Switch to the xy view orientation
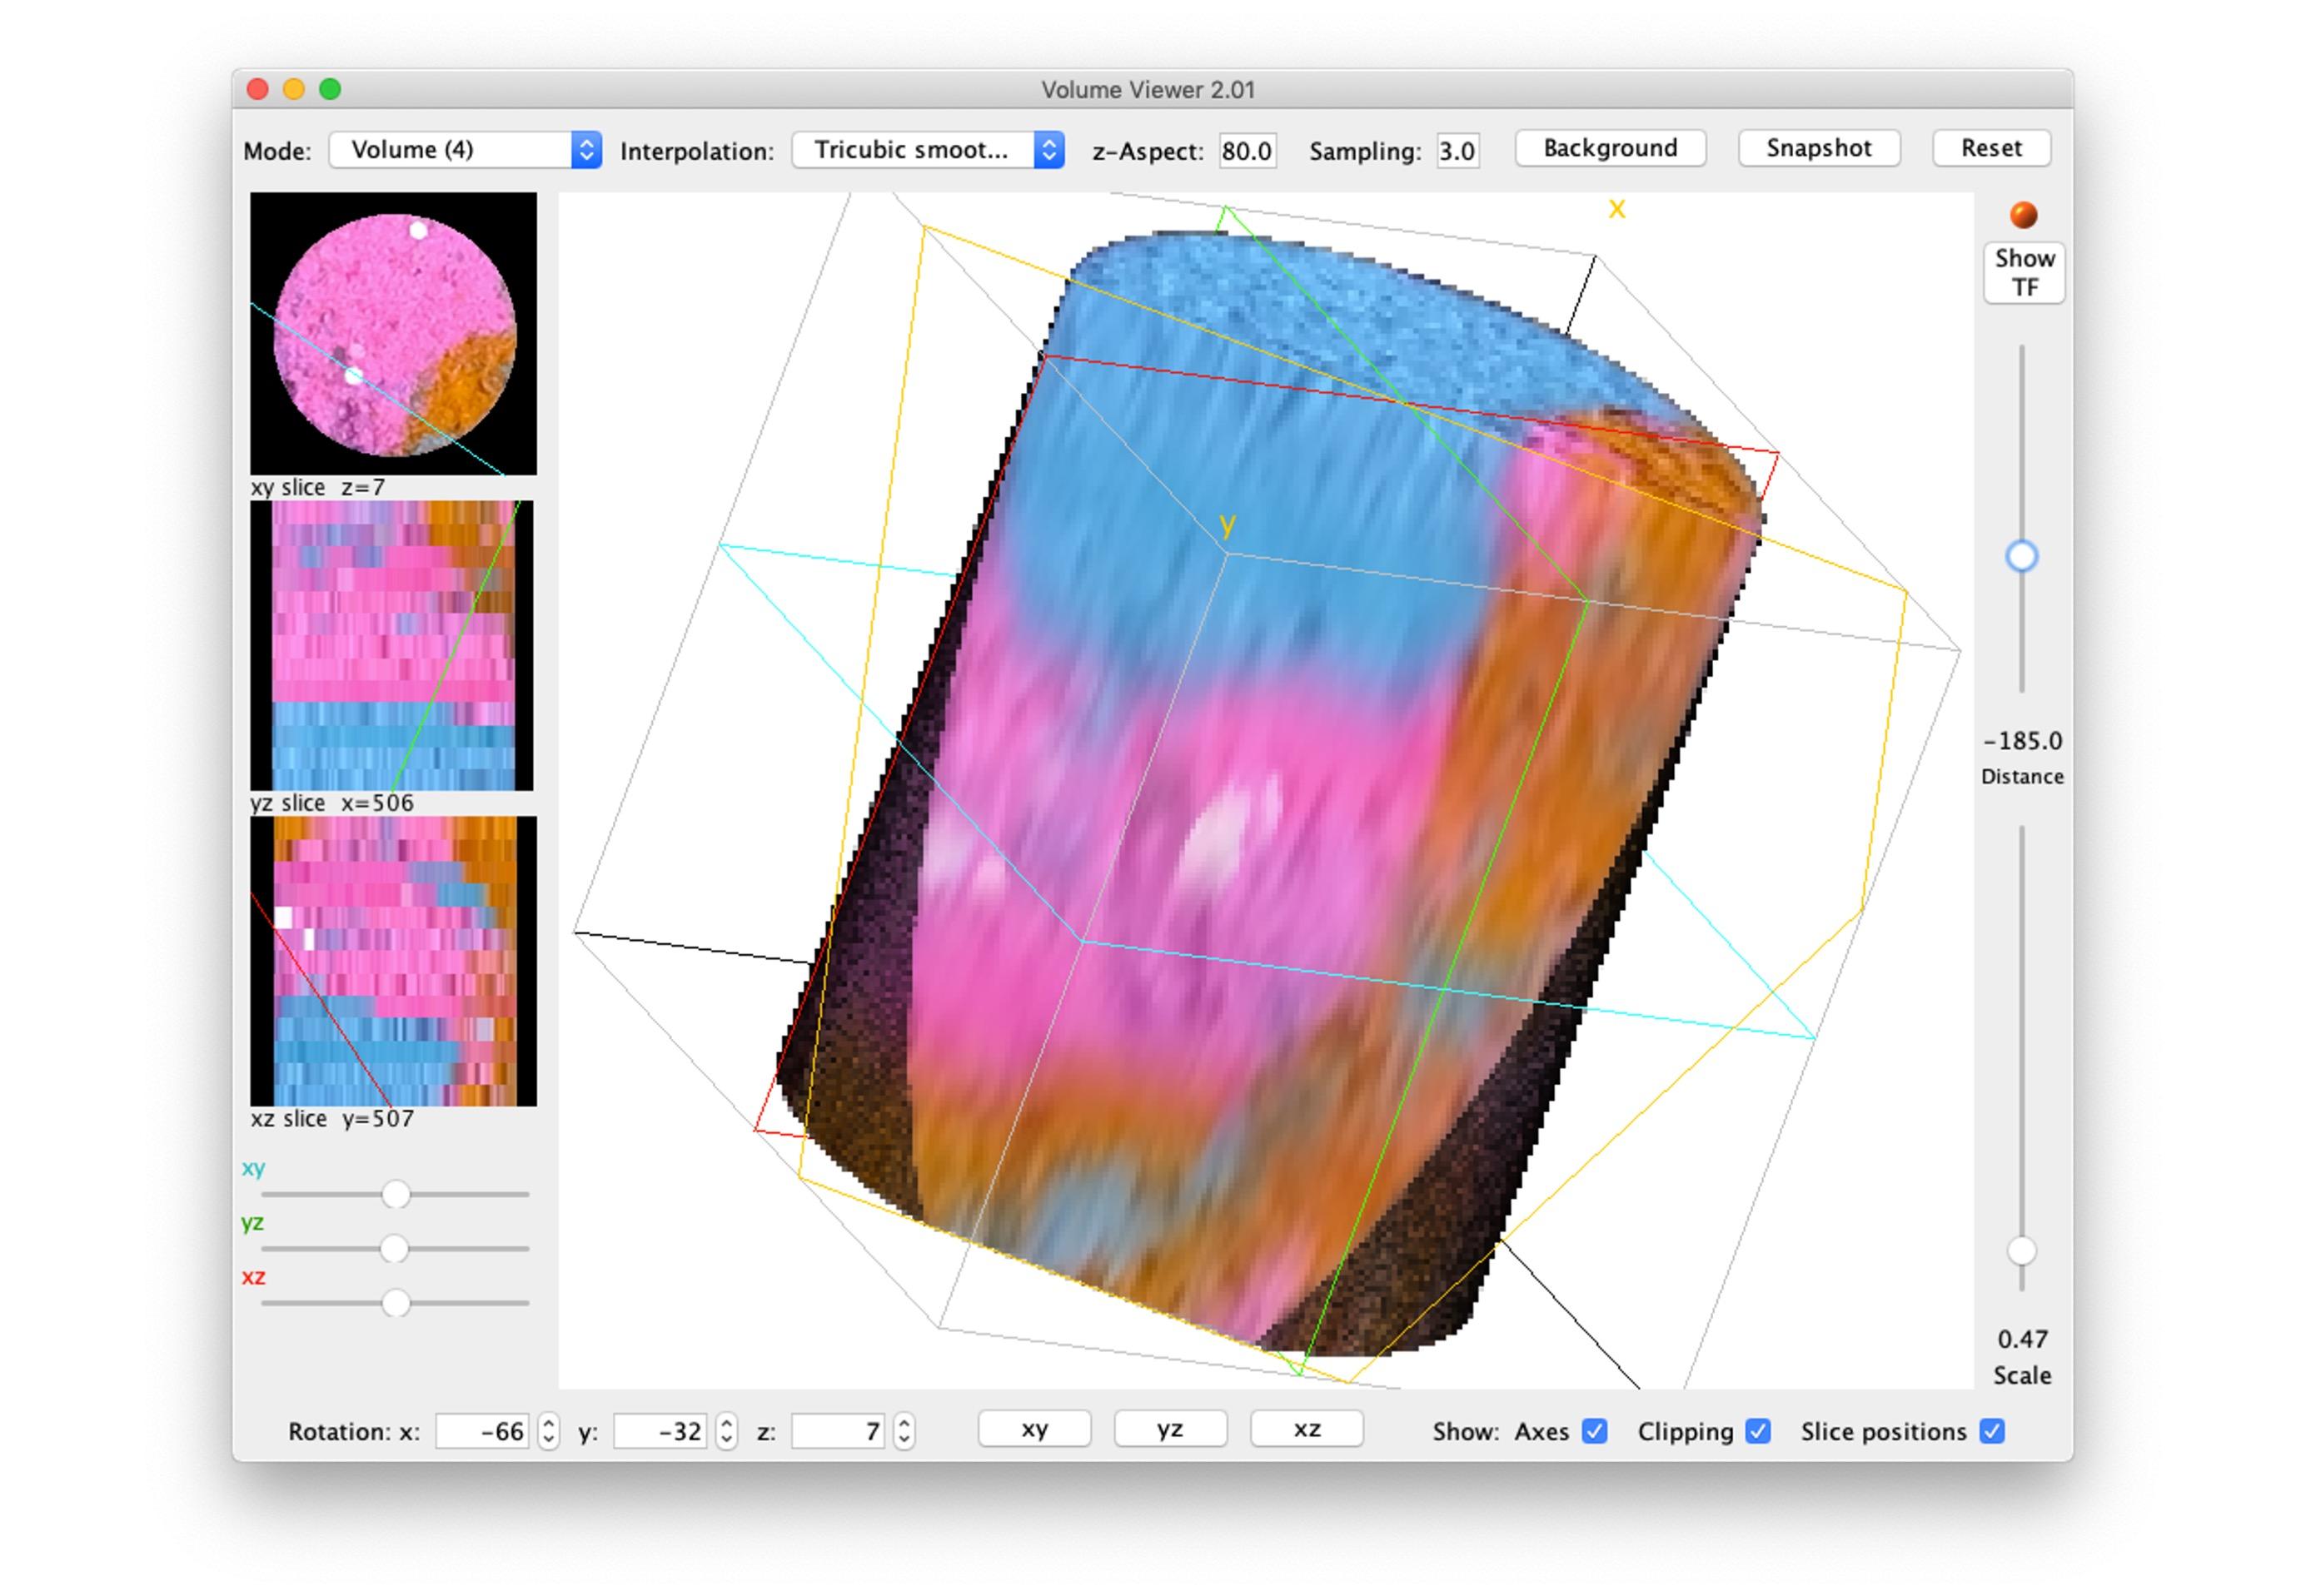Viewport: 2306px width, 1596px height. pyautogui.click(x=1034, y=1429)
